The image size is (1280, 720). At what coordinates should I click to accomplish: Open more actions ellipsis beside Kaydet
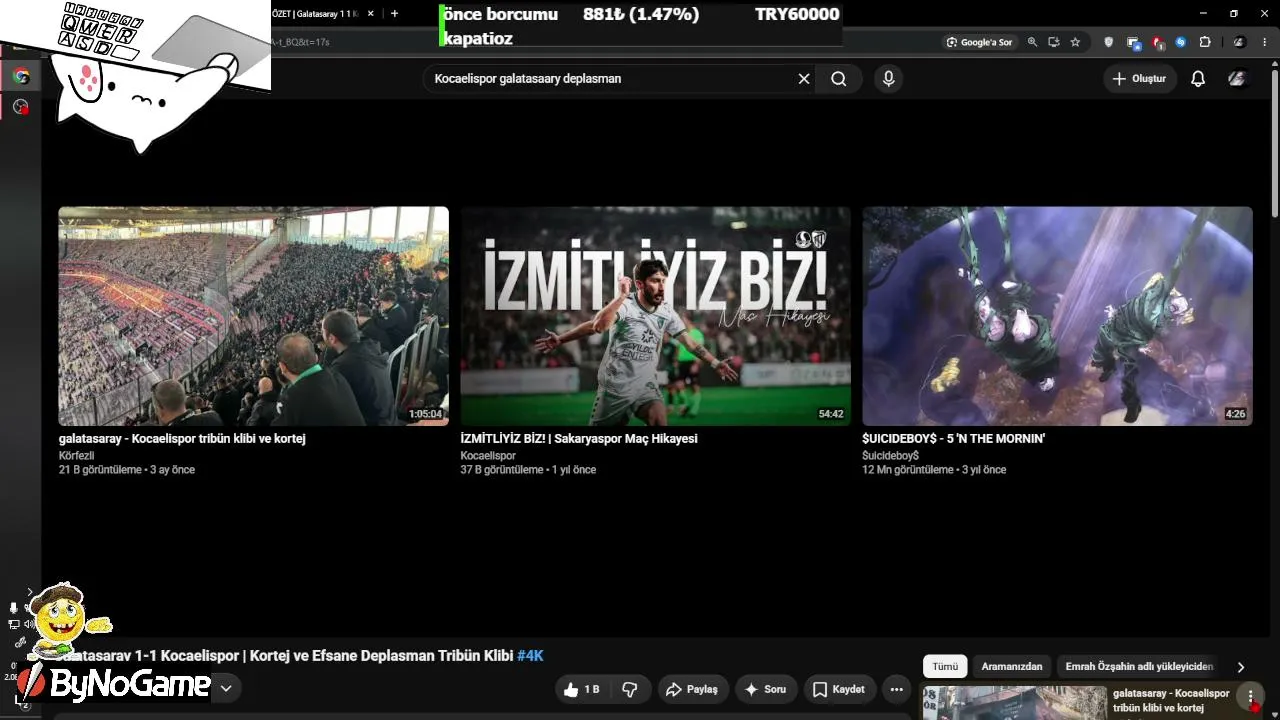(897, 689)
